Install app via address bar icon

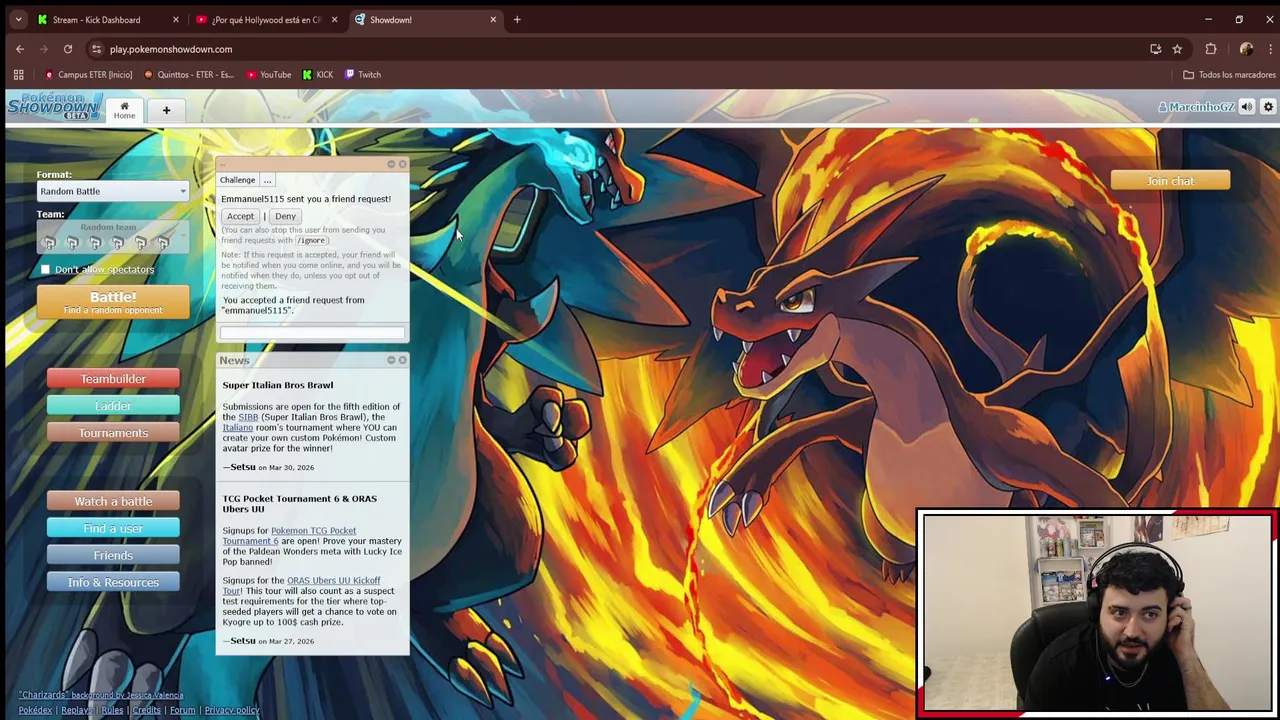tap(1155, 49)
